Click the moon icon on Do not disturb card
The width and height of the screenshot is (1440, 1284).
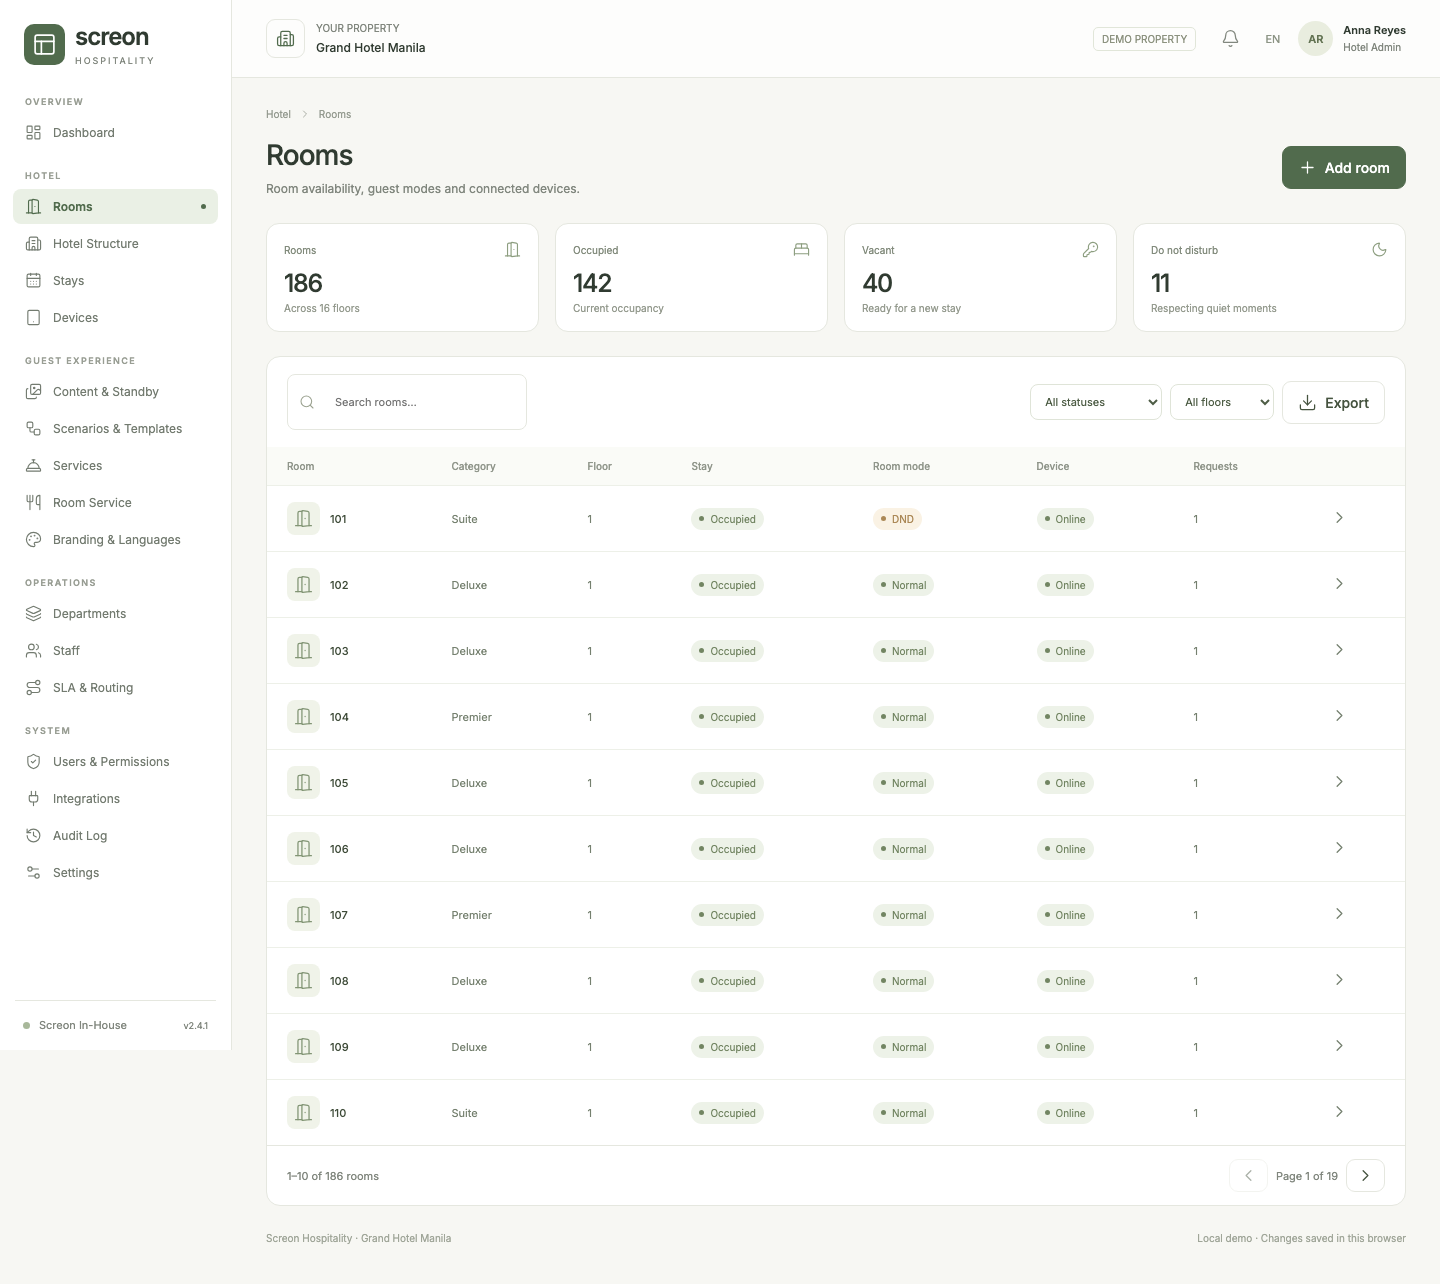1379,250
